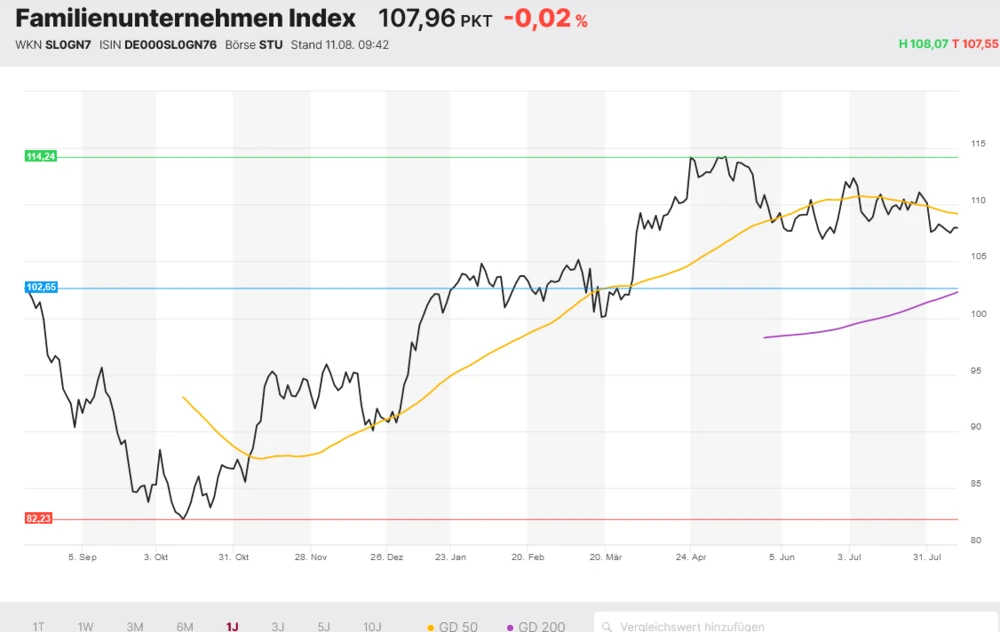
Task: Click the green 114,24 high marker
Action: [40, 156]
